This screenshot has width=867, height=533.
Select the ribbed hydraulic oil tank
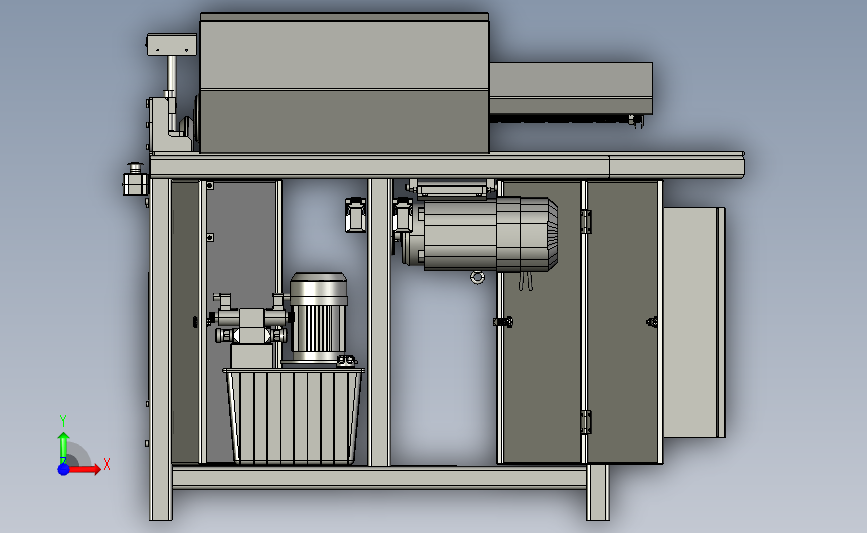click(x=294, y=416)
